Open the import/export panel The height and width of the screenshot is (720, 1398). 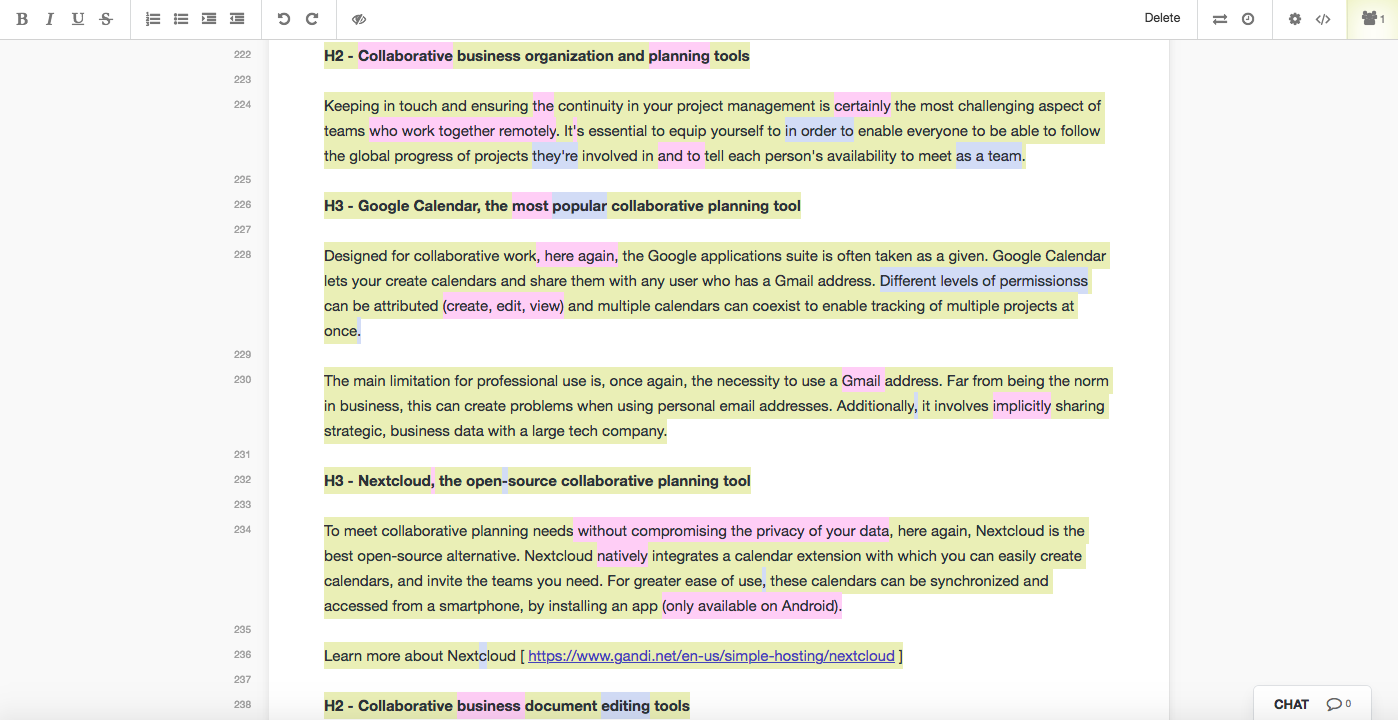click(1220, 19)
